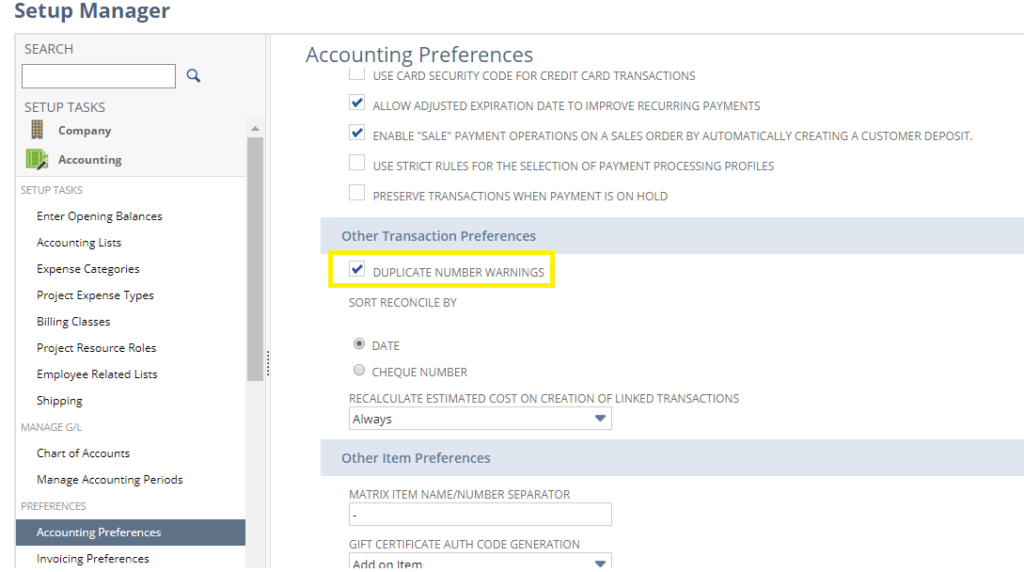
Task: Select Cheque Number radio option
Action: tap(359, 370)
